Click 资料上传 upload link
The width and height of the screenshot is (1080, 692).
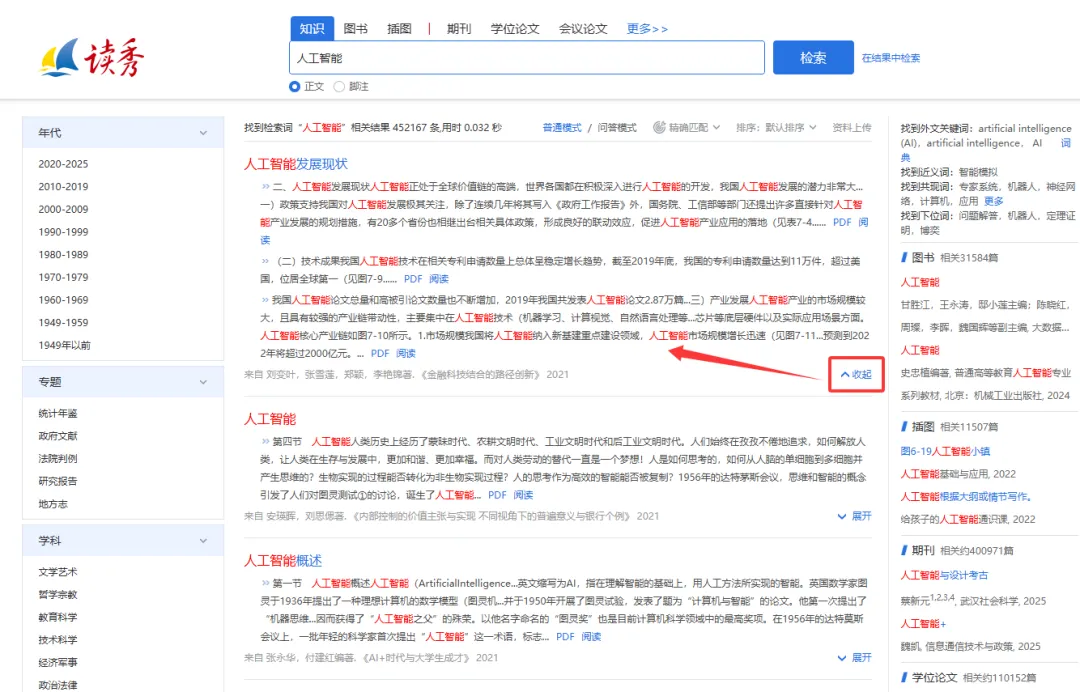[x=851, y=128]
